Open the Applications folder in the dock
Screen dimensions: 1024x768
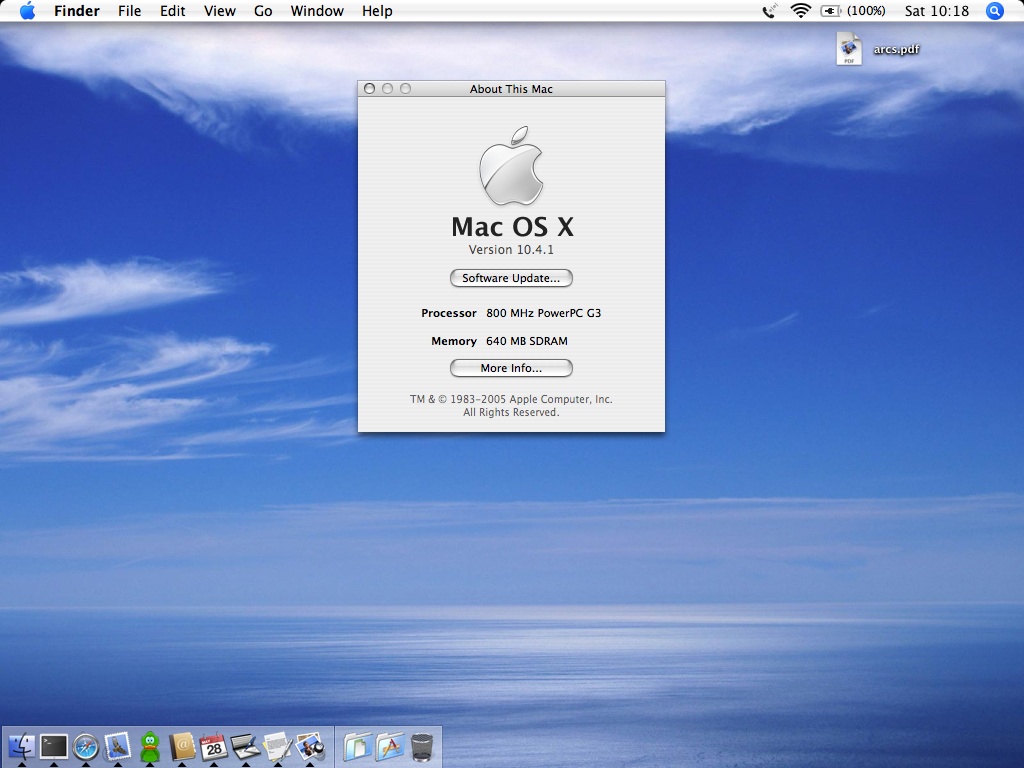pos(390,746)
